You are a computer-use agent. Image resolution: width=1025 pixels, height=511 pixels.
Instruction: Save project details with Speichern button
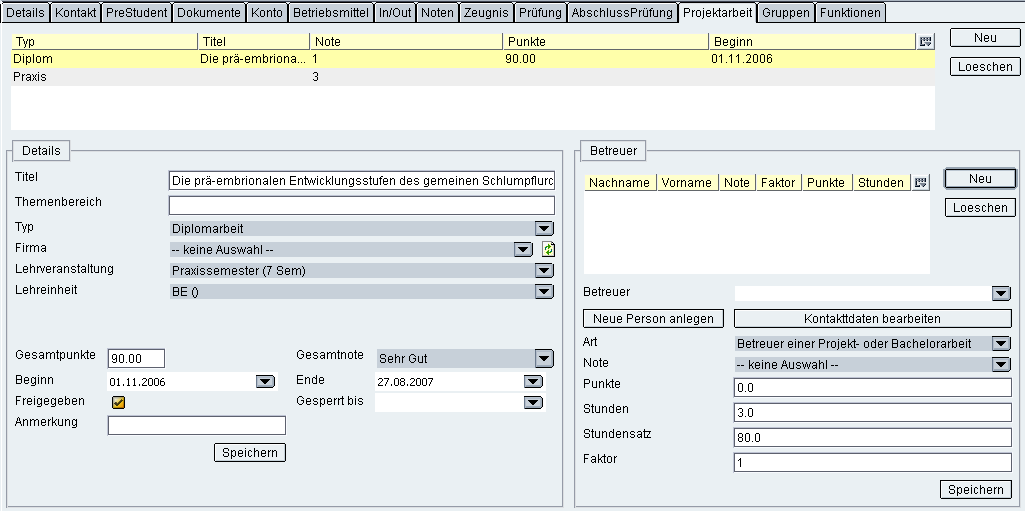(250, 453)
